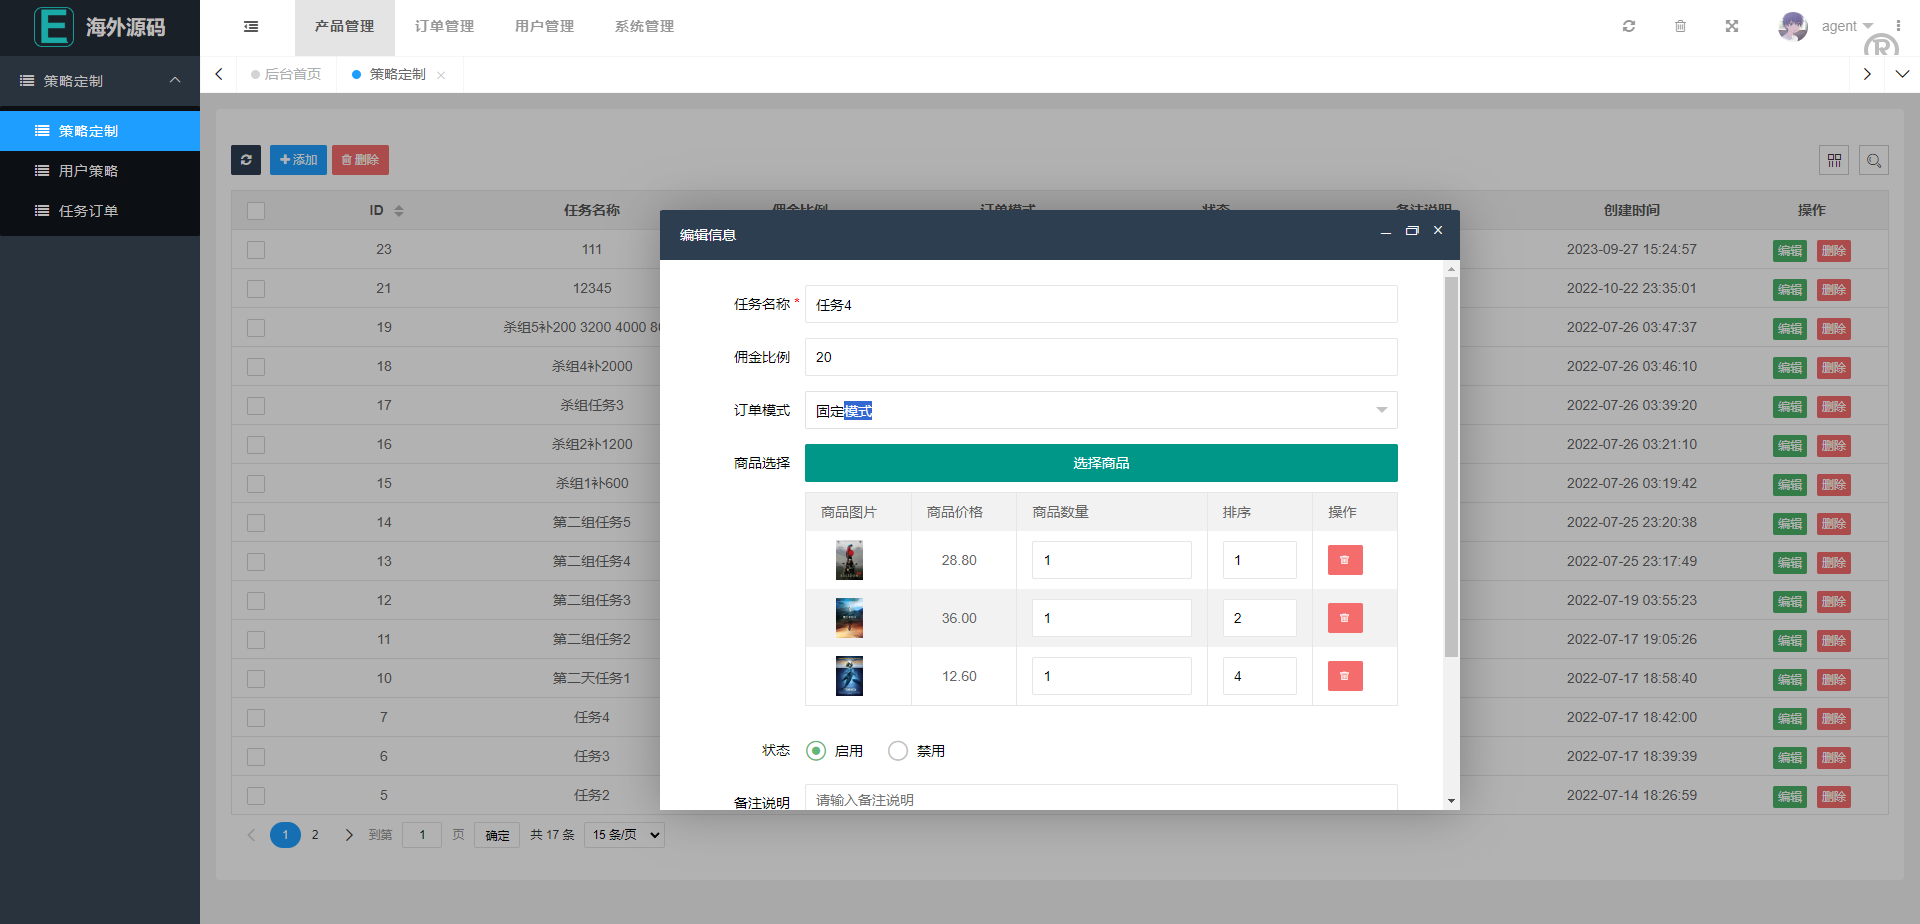Select the 启用 status radio button
Screen dimensions: 1920x924
[816, 751]
